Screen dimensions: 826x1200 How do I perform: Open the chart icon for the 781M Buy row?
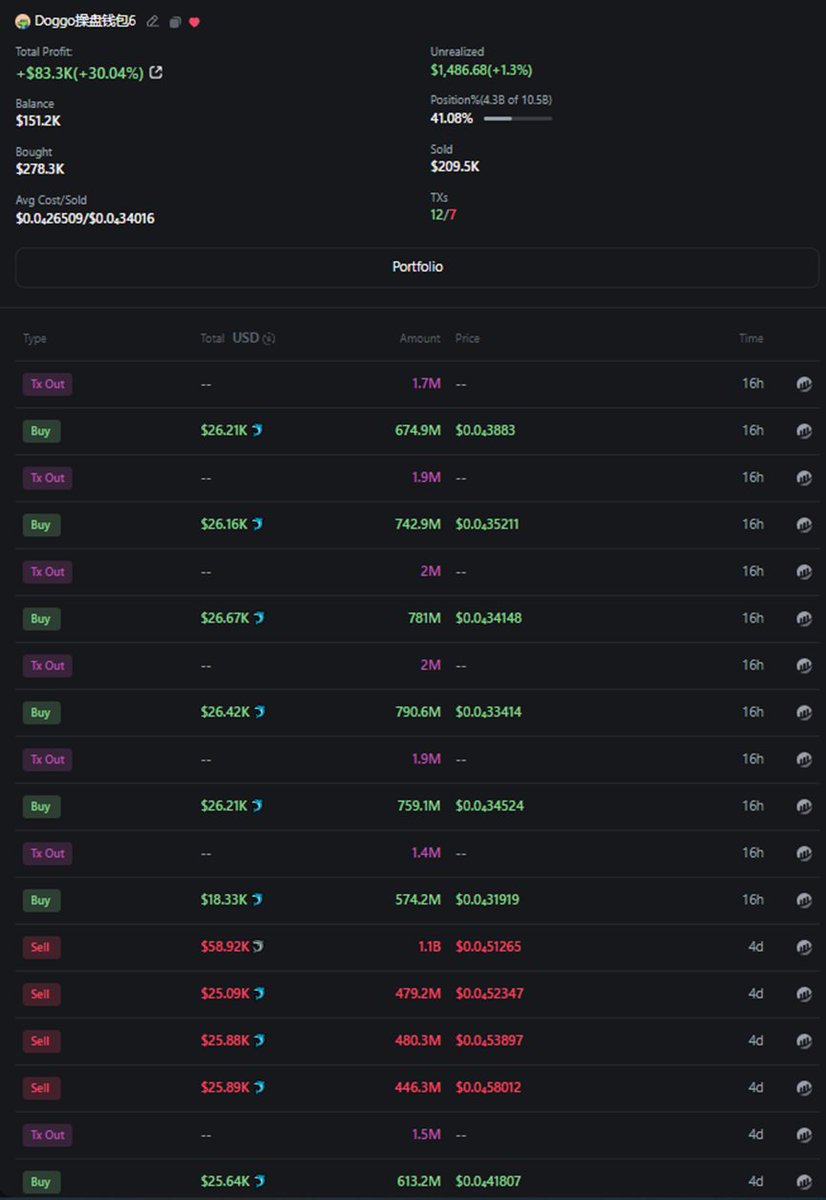pyautogui.click(x=804, y=619)
